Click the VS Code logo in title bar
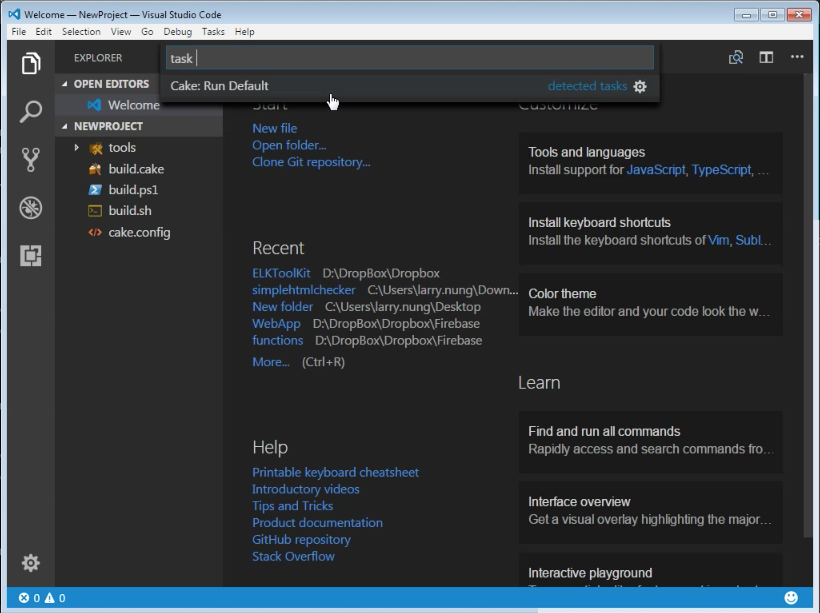 coord(14,14)
